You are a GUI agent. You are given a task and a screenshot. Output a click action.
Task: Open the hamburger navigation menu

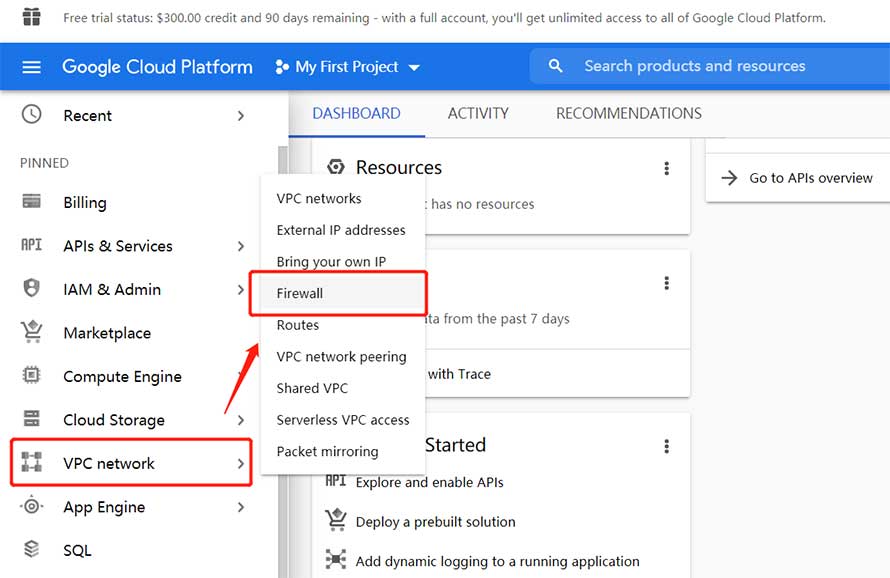(31, 67)
